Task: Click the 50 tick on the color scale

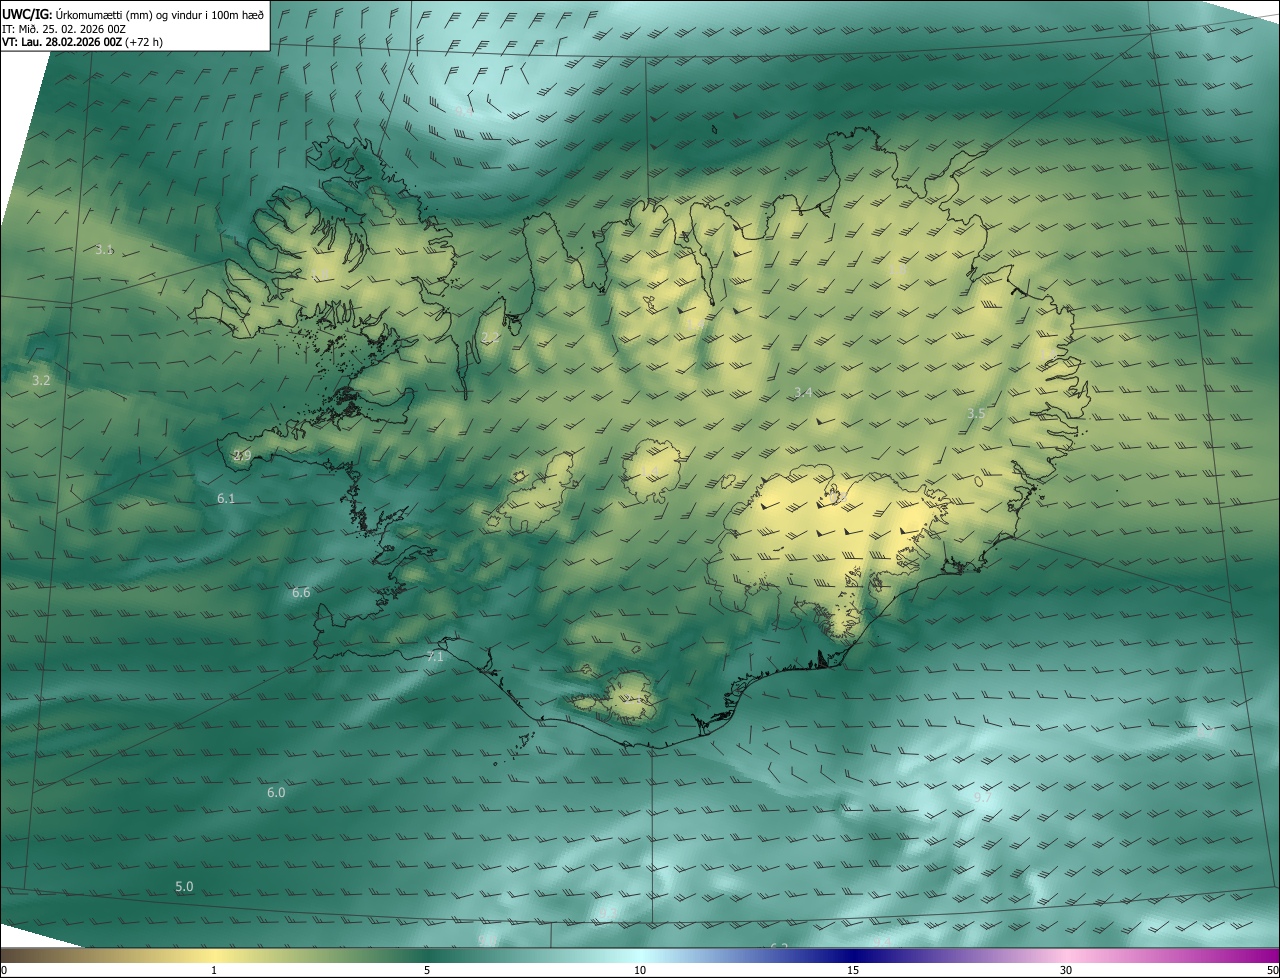Action: [1272, 970]
